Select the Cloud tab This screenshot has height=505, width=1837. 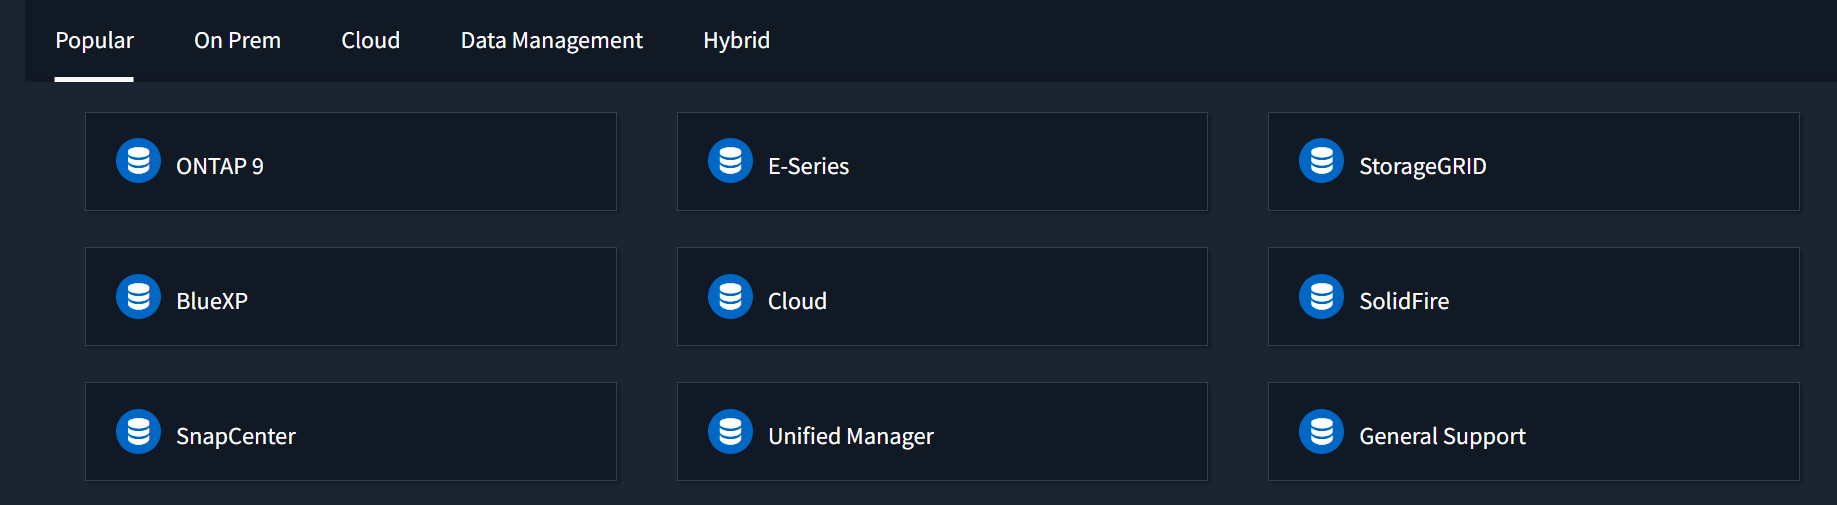370,41
